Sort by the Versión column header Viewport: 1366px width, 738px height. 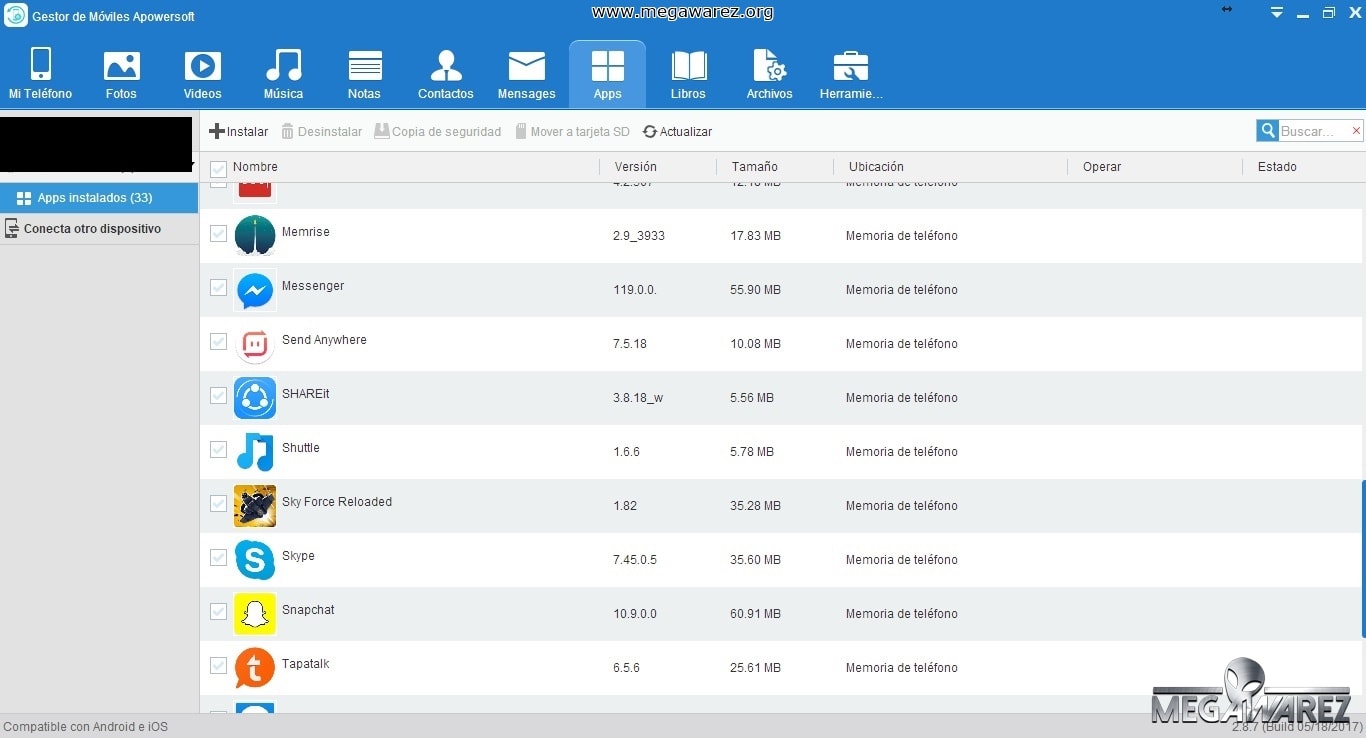[x=636, y=167]
